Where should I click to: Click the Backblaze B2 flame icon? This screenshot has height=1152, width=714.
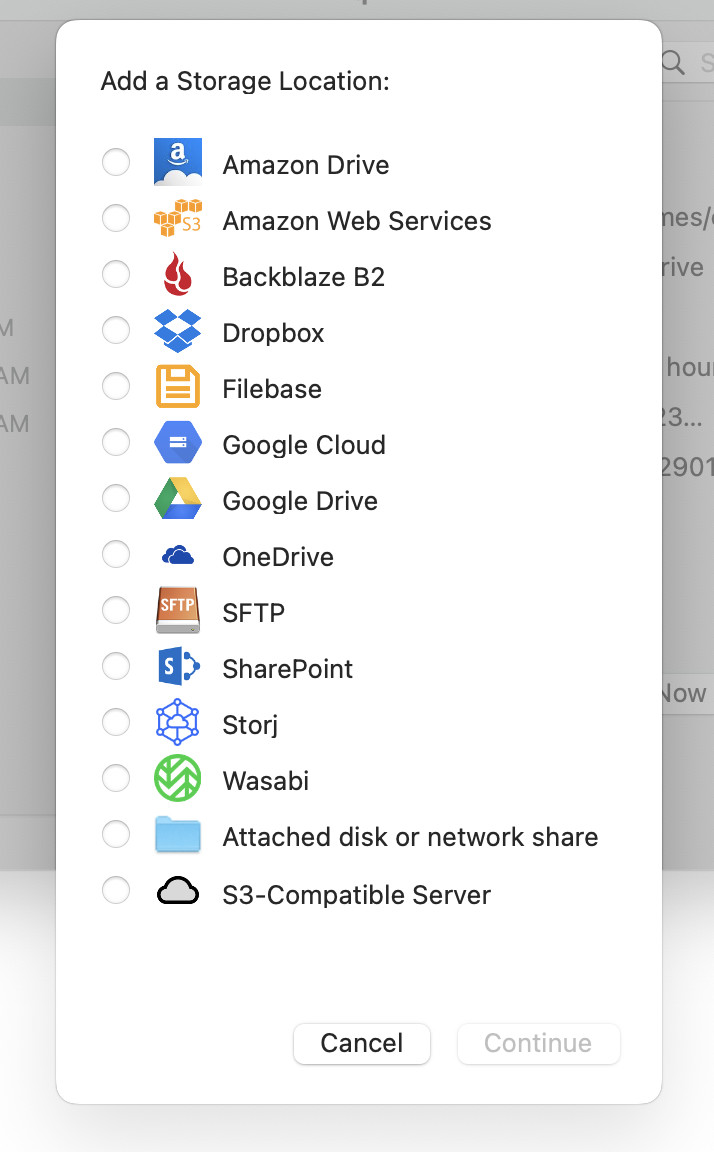[x=178, y=274]
